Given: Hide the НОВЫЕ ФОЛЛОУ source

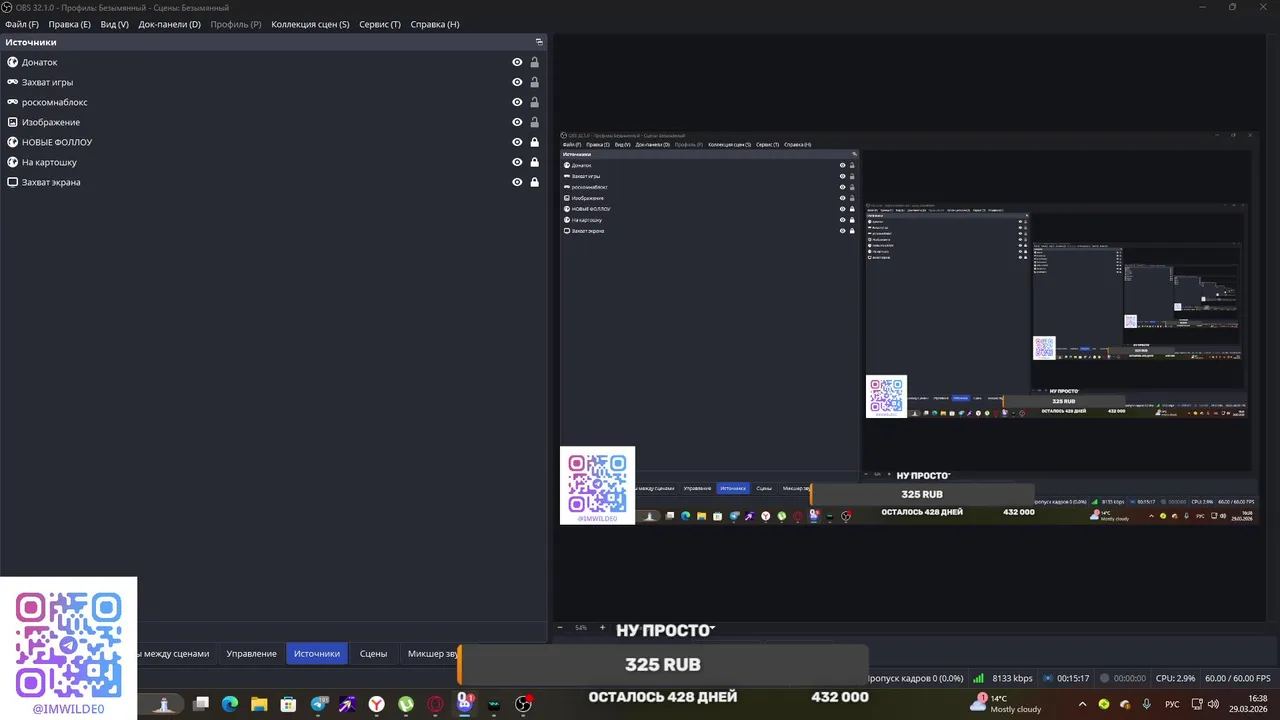Looking at the screenshot, I should pos(517,142).
